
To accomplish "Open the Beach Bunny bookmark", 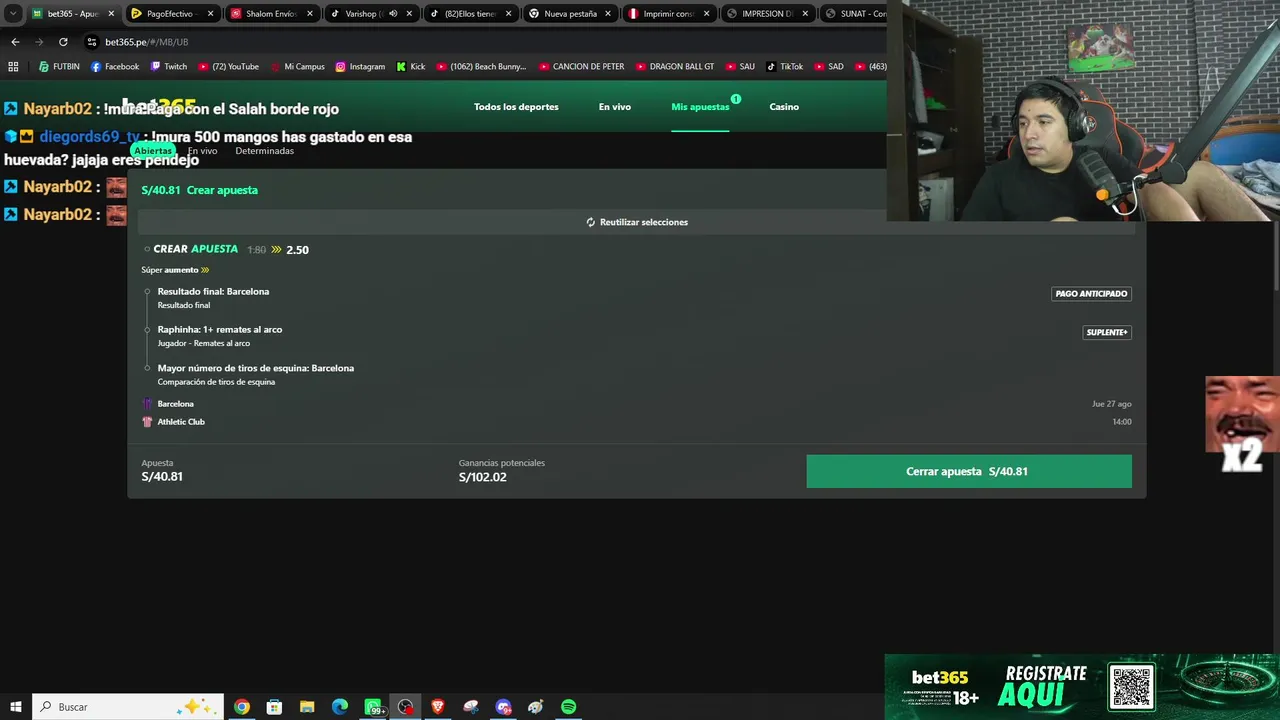I will tap(482, 67).
